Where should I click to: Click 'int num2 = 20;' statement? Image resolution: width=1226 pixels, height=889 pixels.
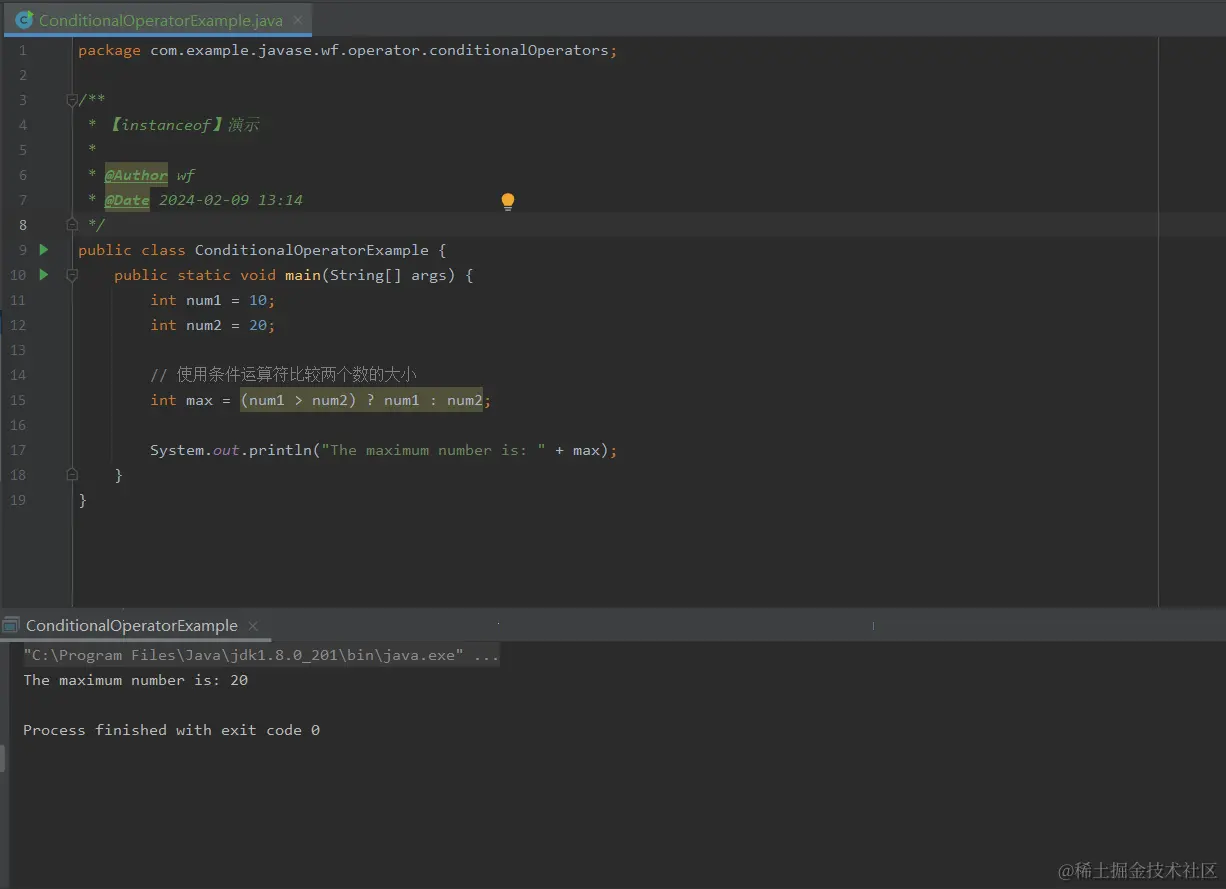coord(212,325)
